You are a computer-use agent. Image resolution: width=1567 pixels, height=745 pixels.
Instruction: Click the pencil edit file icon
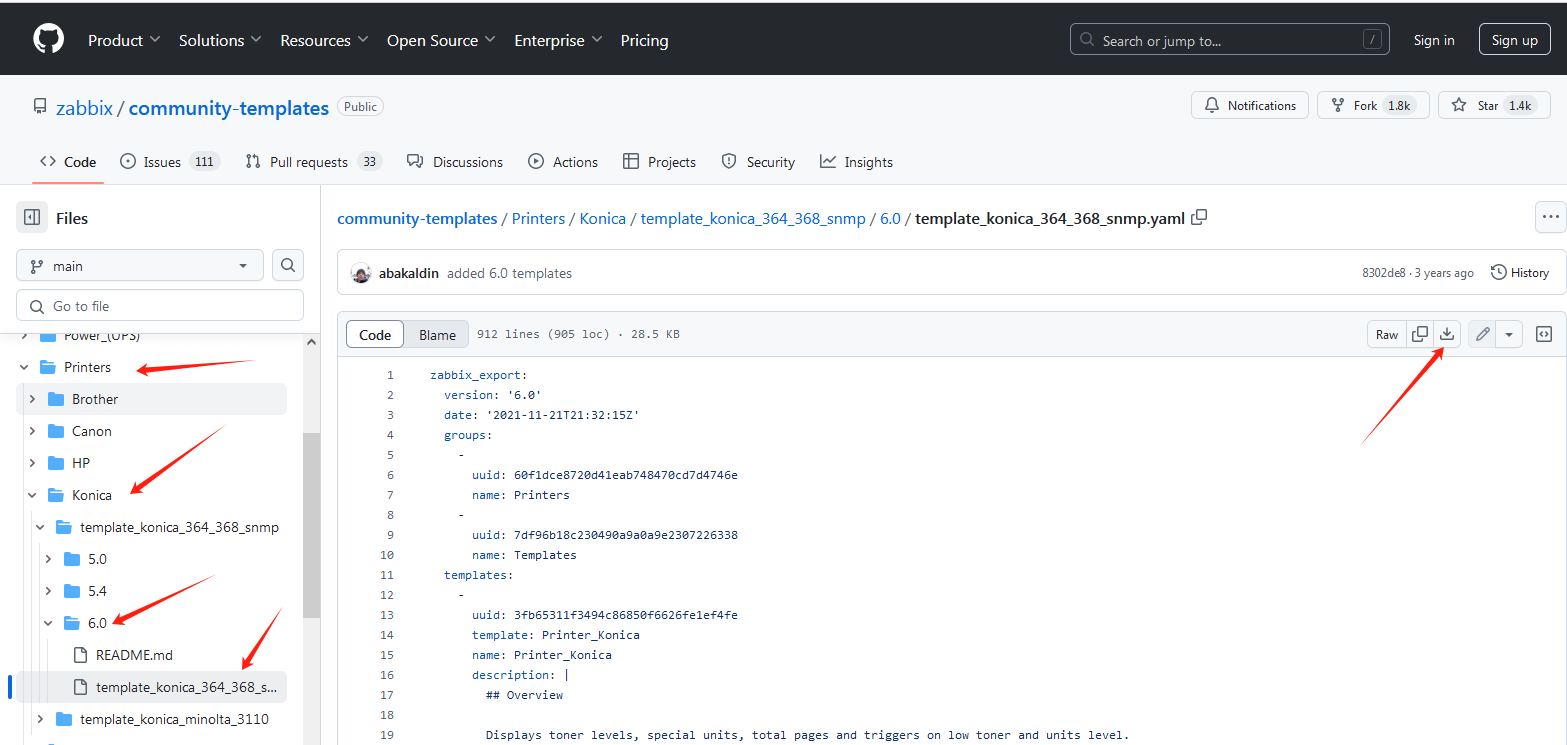click(x=1482, y=334)
